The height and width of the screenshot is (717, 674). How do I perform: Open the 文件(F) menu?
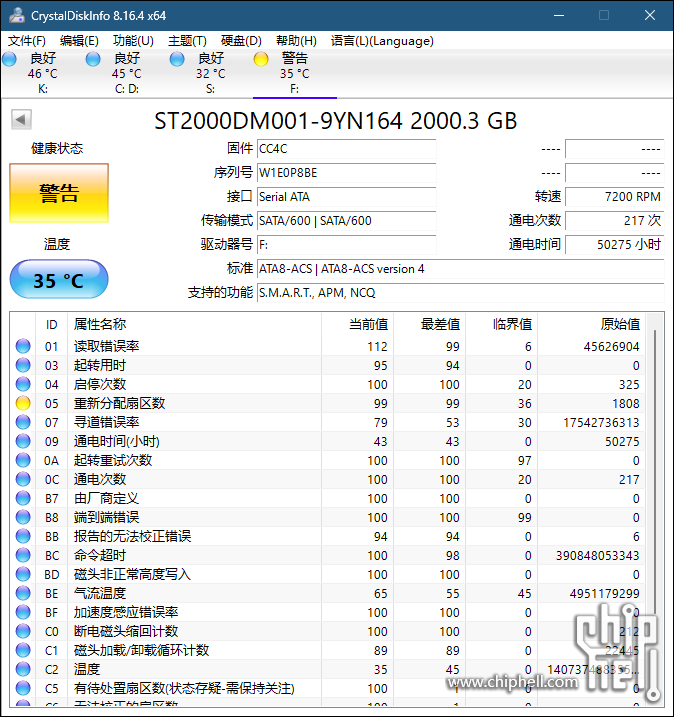[x=27, y=41]
